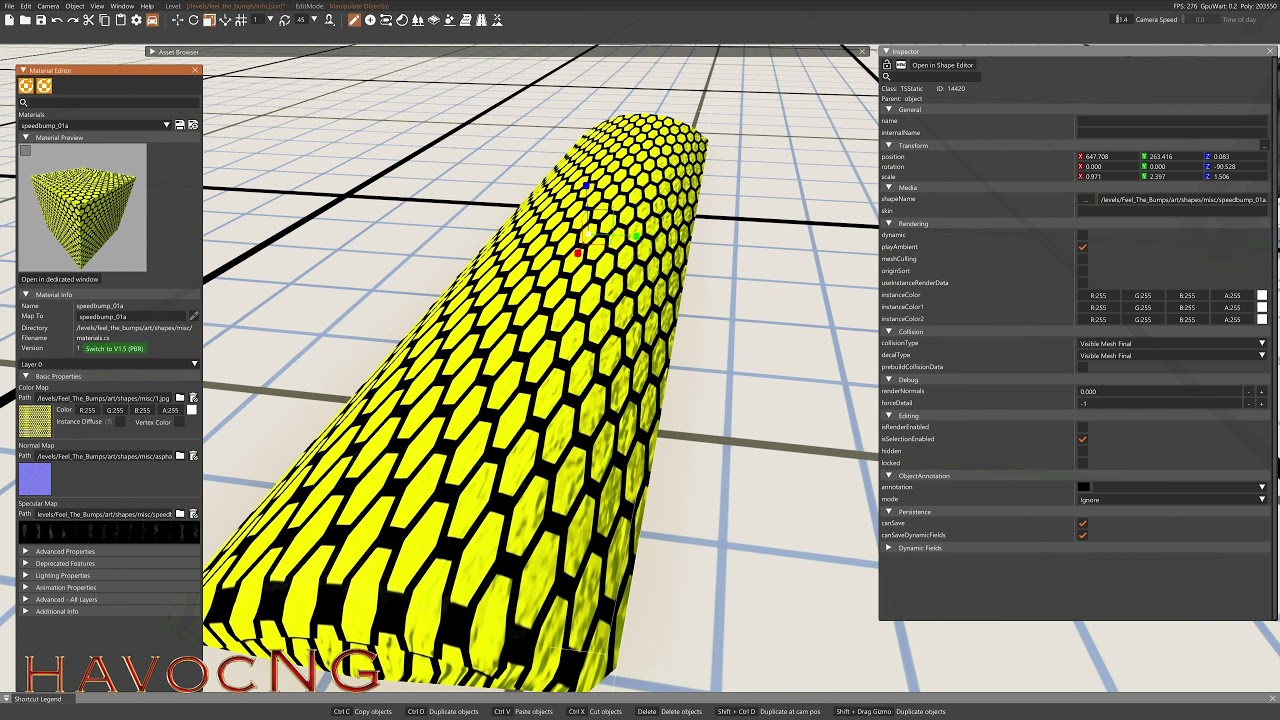Click the instanceColor white swatch
The image size is (1280, 720).
pos(1262,295)
